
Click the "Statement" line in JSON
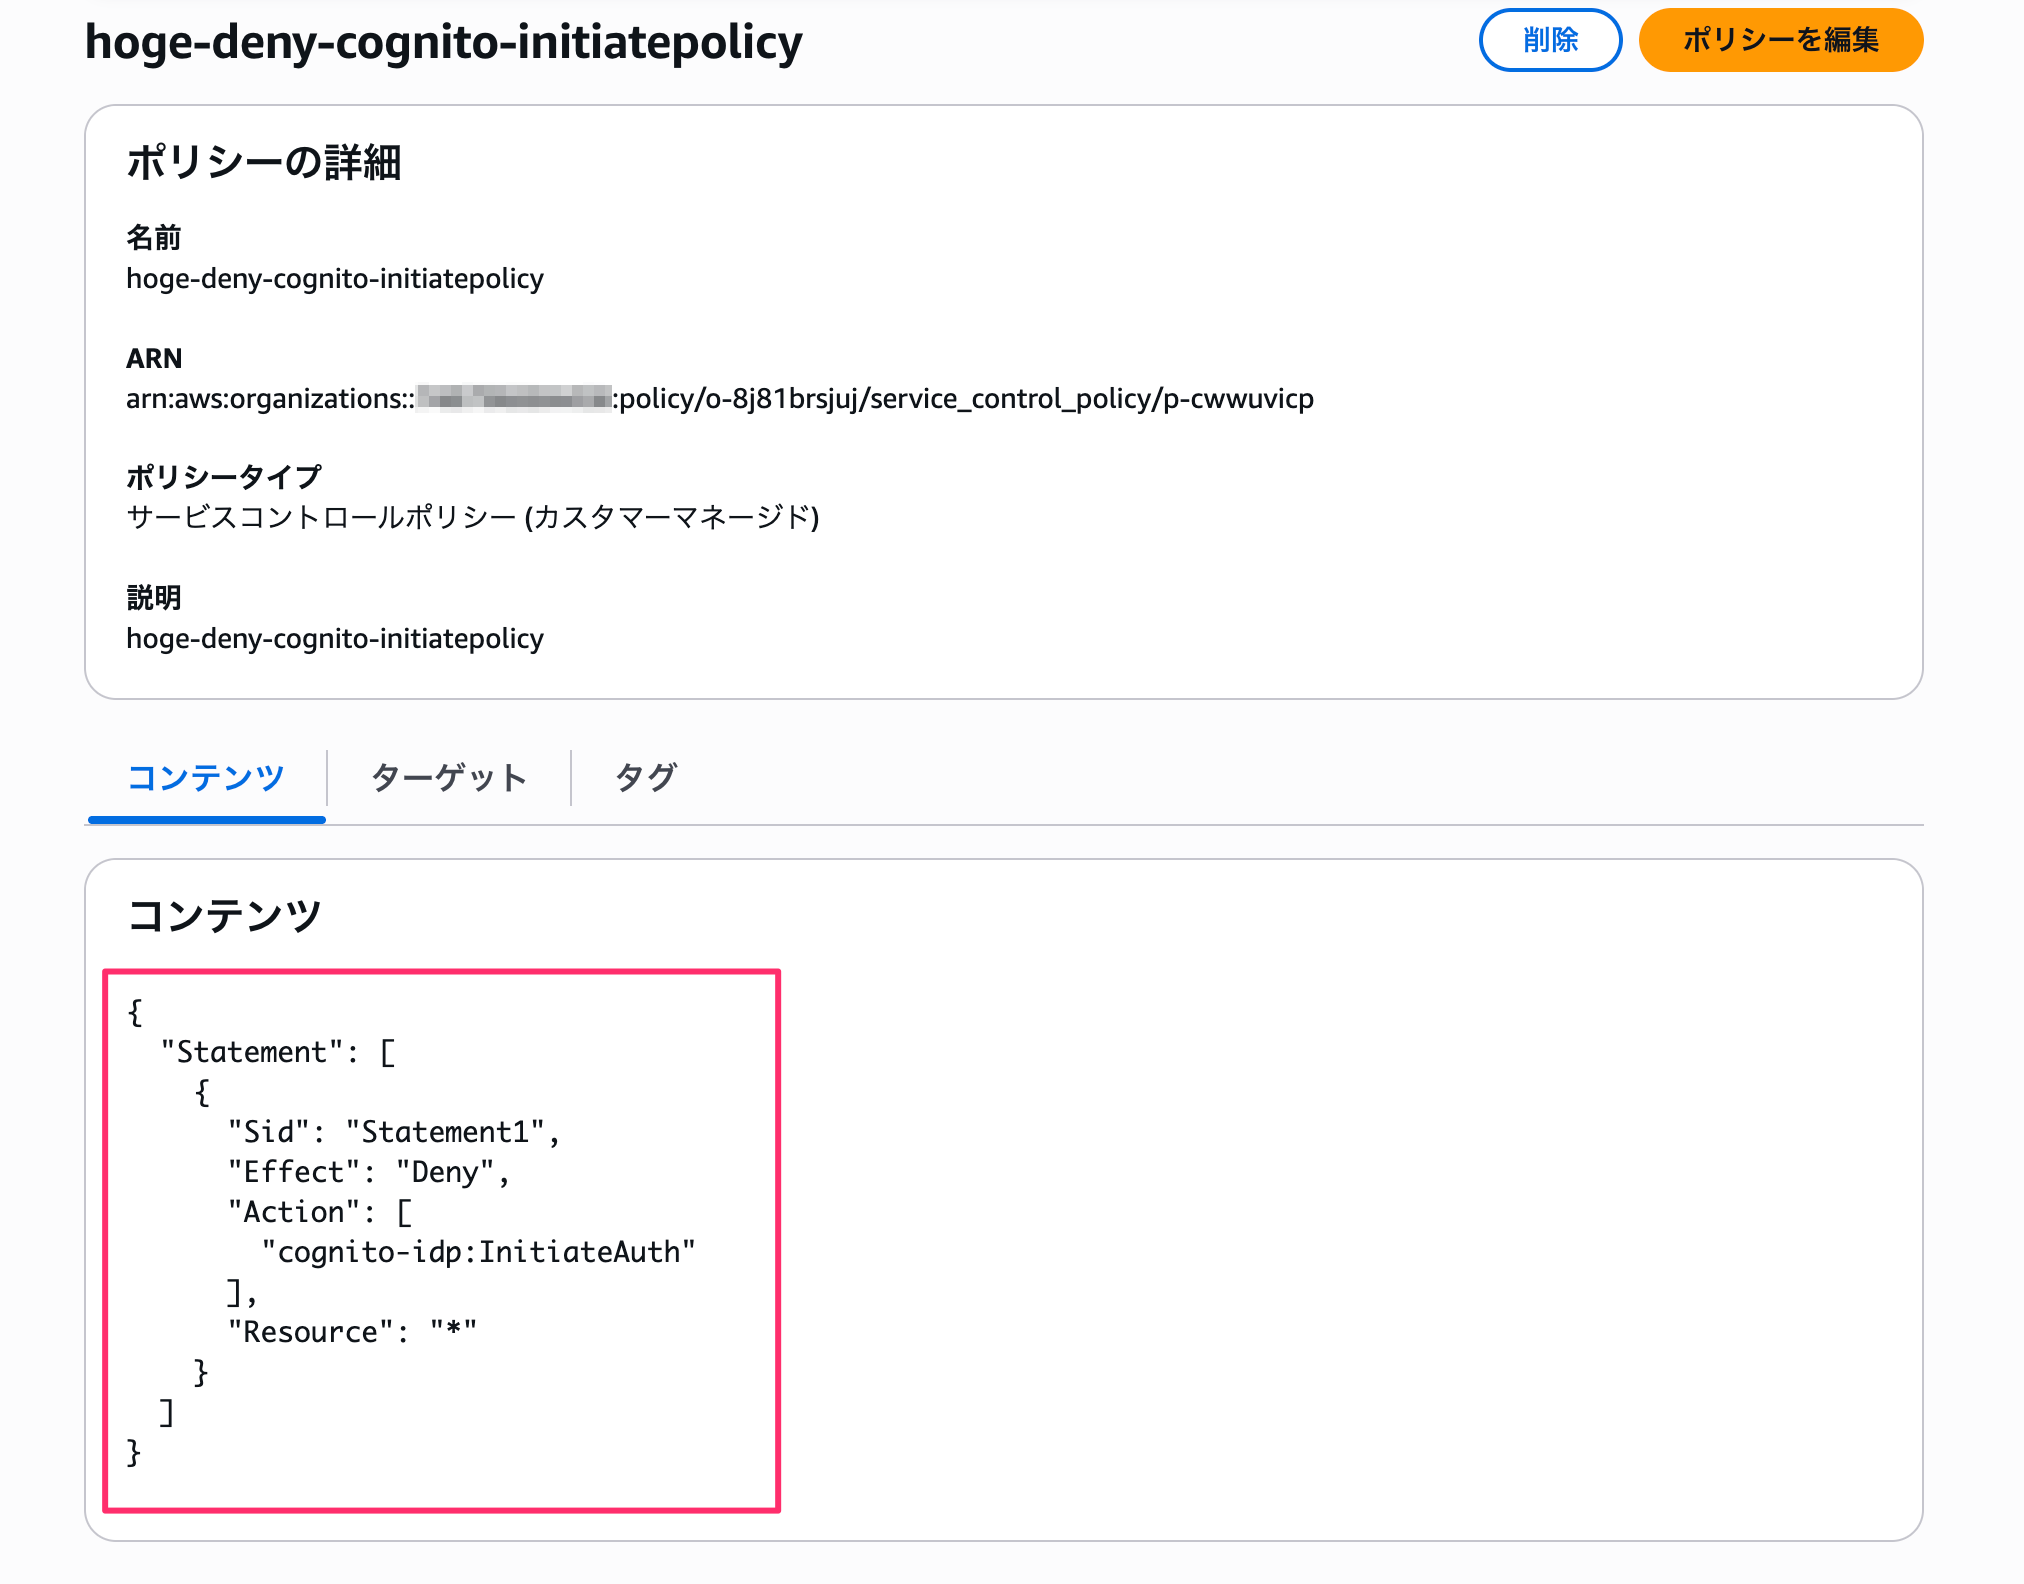point(278,1052)
